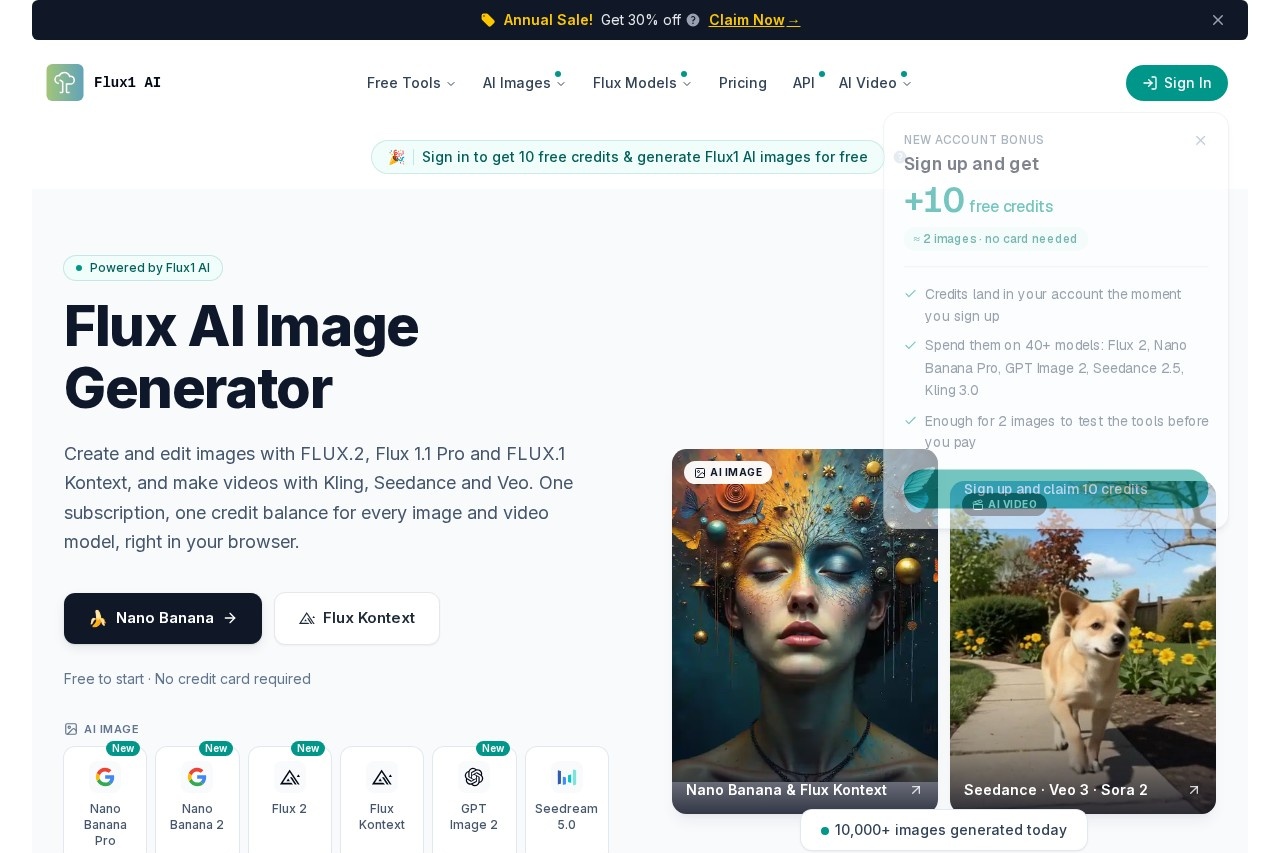Click the AI IMAGE section label above model tiles
Image resolution: width=1280 pixels, height=853 pixels.
point(101,729)
